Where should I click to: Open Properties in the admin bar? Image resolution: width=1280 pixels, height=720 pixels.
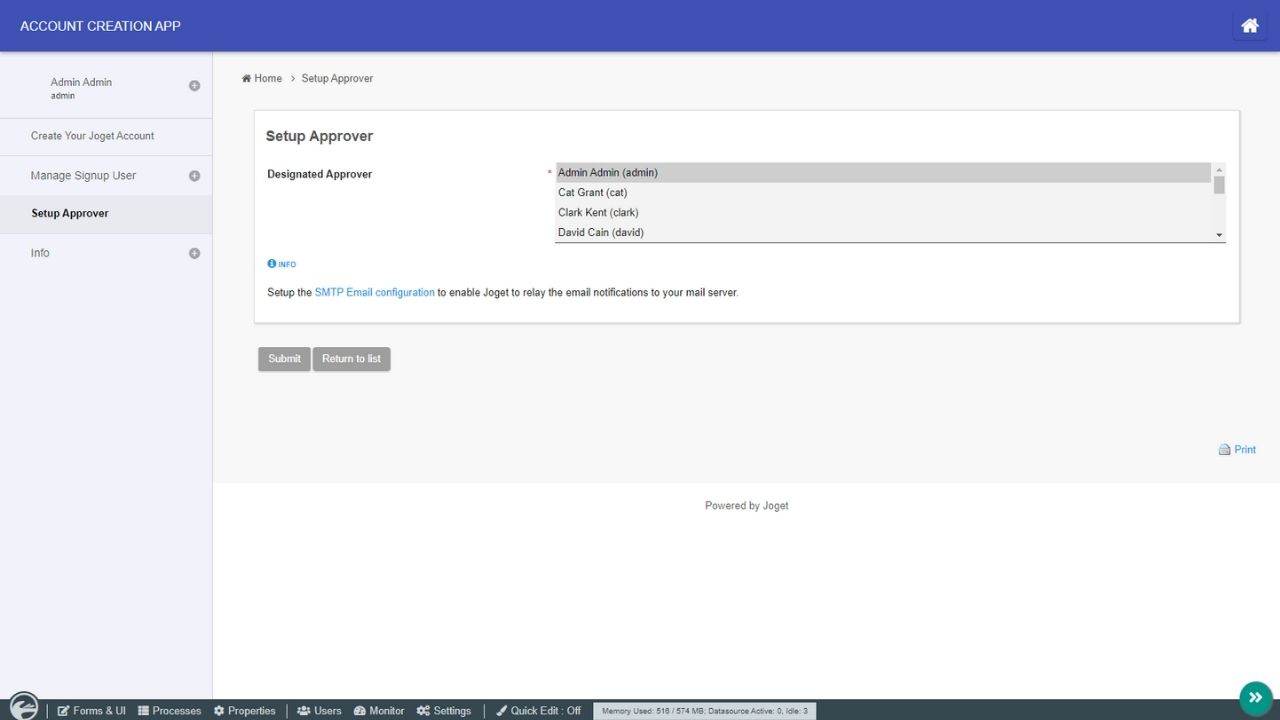pos(244,711)
